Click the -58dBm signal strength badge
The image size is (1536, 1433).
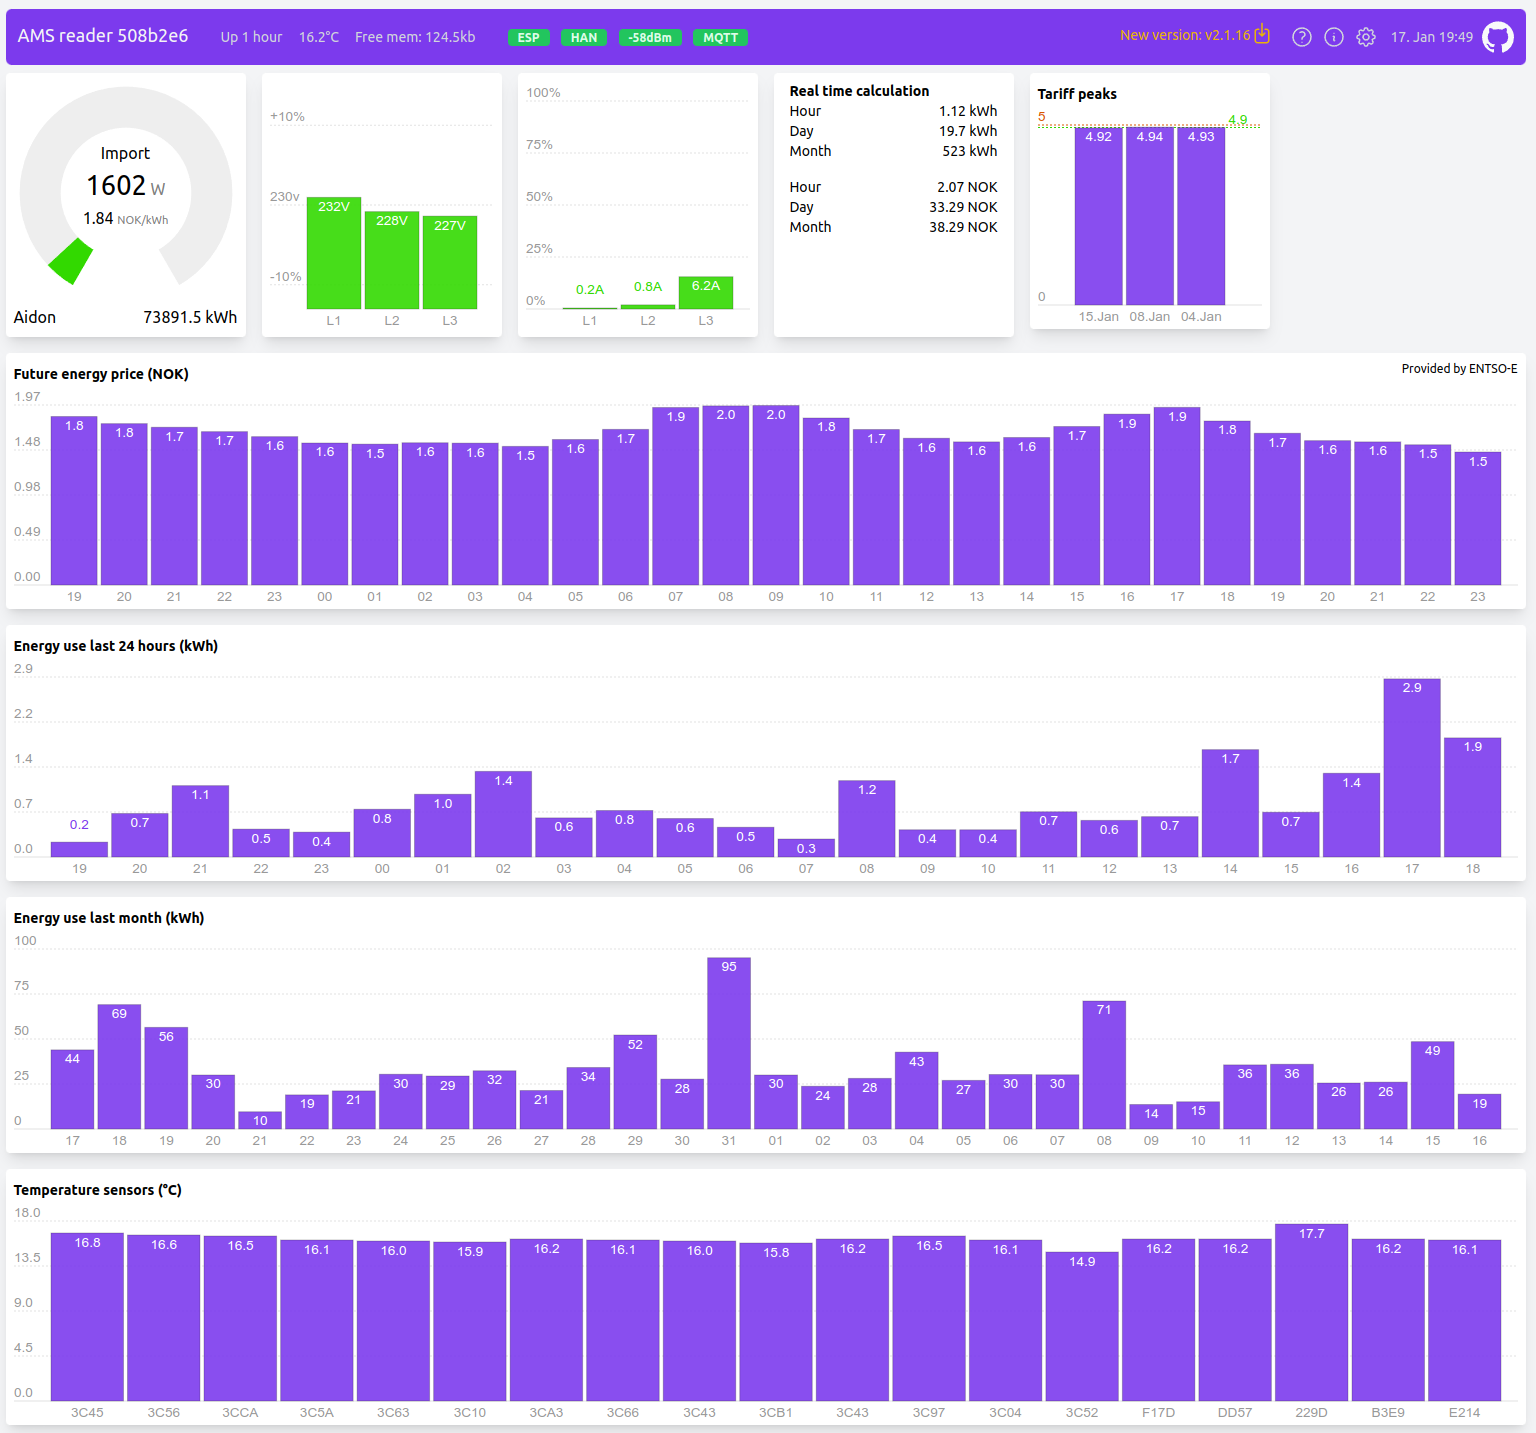click(650, 38)
